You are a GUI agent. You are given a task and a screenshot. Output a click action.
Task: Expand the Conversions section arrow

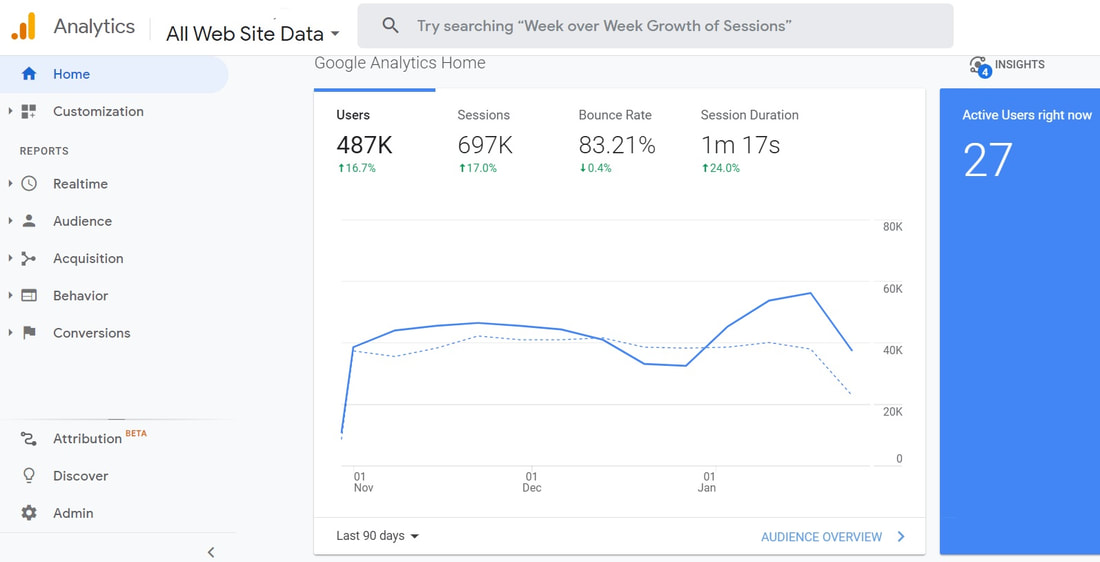[11, 333]
